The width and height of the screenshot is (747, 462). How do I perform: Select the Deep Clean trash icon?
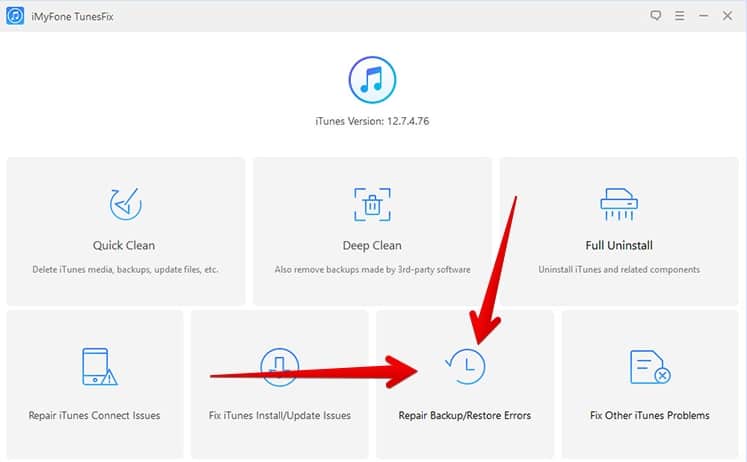(372, 204)
